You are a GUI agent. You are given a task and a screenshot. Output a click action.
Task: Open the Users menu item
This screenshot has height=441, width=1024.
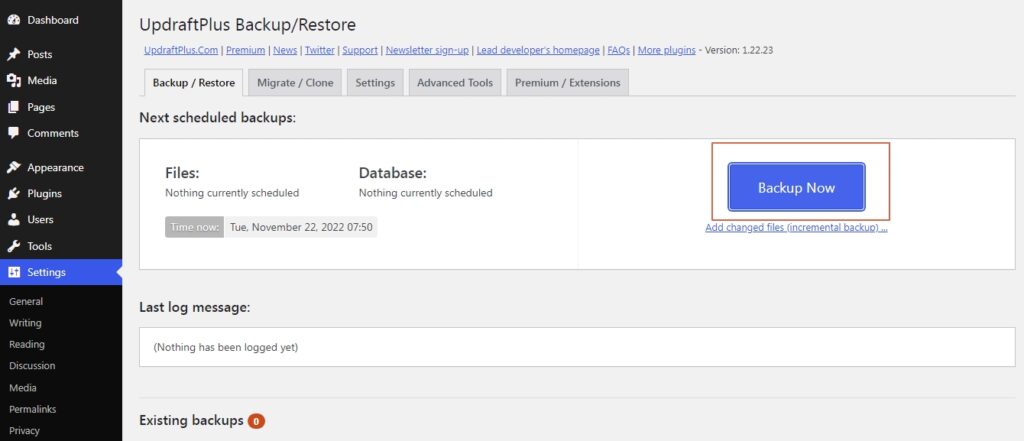point(61,220)
